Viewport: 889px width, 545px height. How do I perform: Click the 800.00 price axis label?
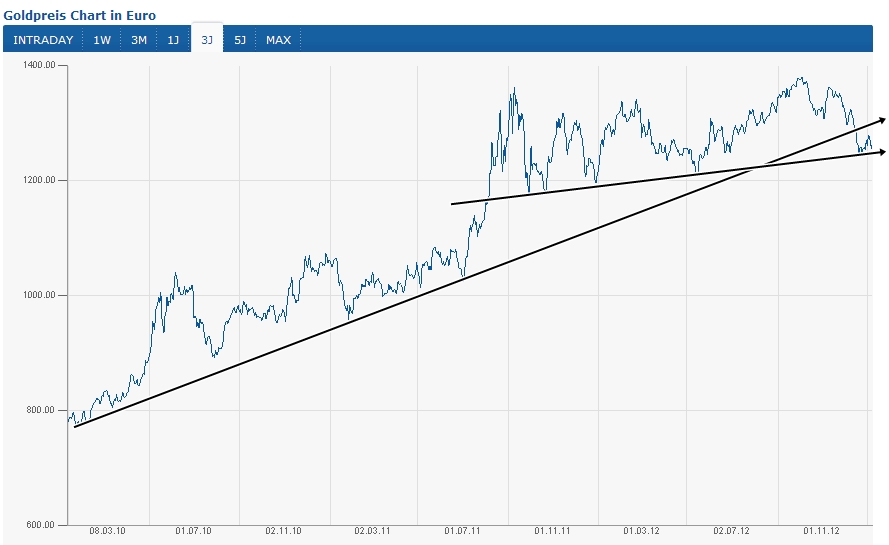44,410
